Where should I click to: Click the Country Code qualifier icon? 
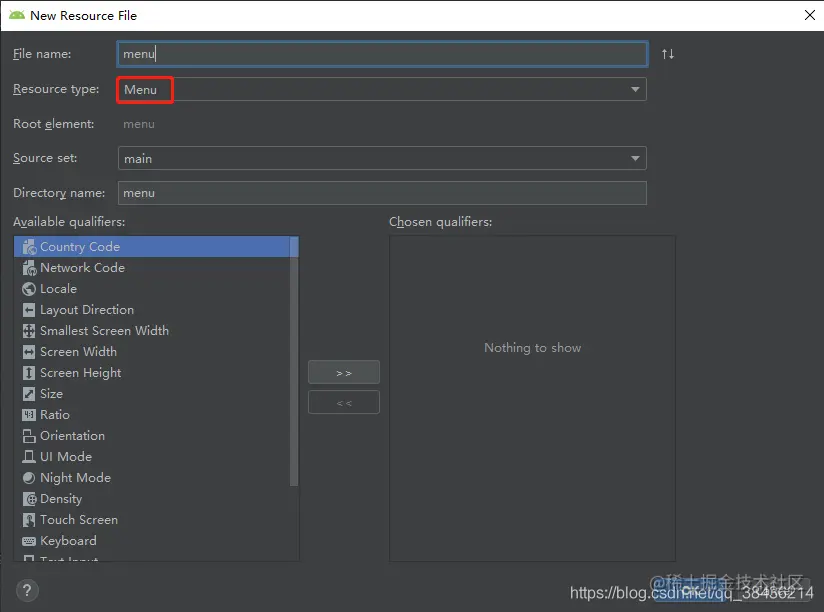(x=29, y=246)
